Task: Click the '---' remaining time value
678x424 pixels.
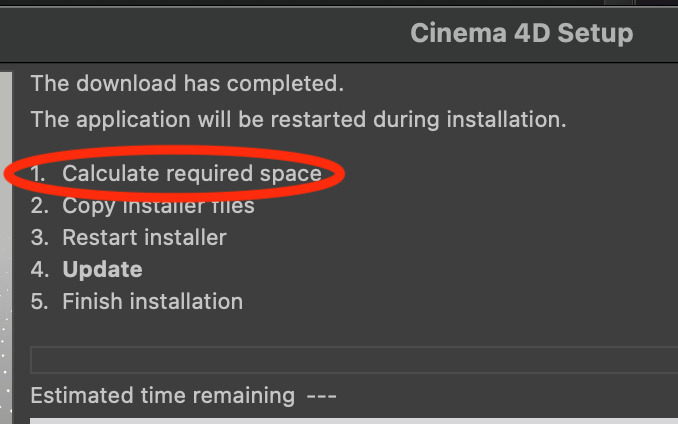Action: [x=321, y=396]
